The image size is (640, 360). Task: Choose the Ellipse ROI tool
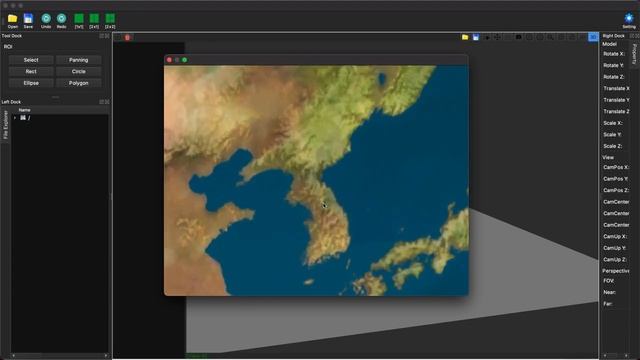pyautogui.click(x=31, y=83)
